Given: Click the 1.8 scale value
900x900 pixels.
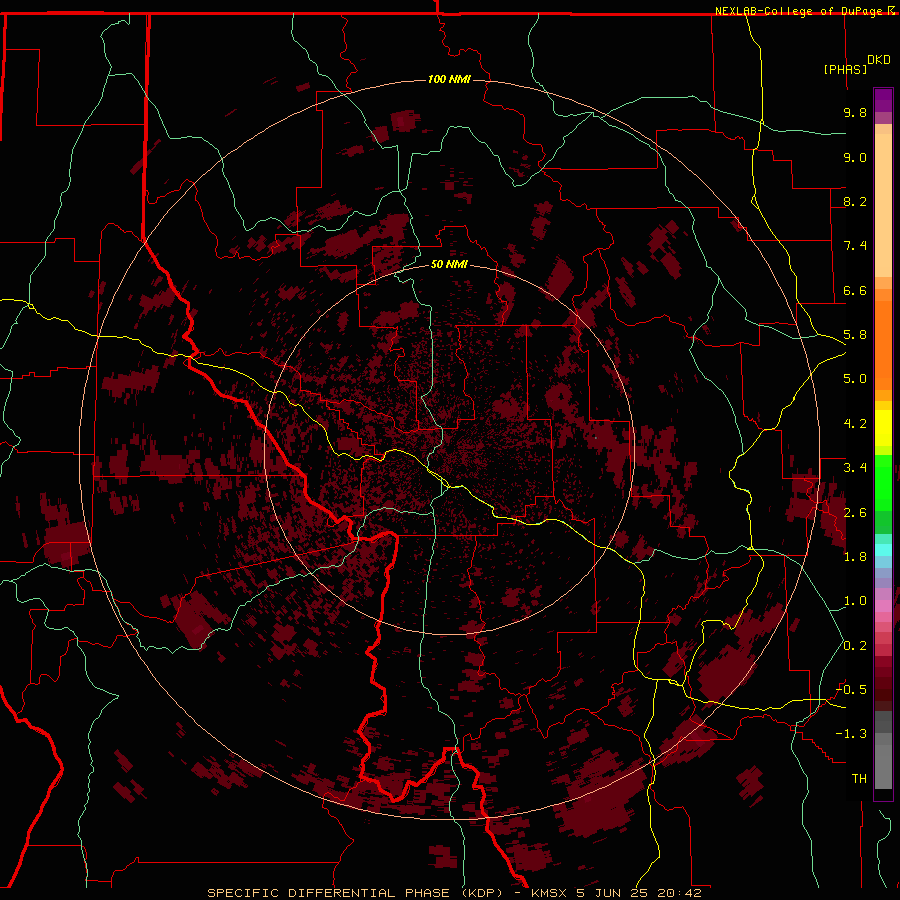Looking at the screenshot, I should [x=855, y=557].
